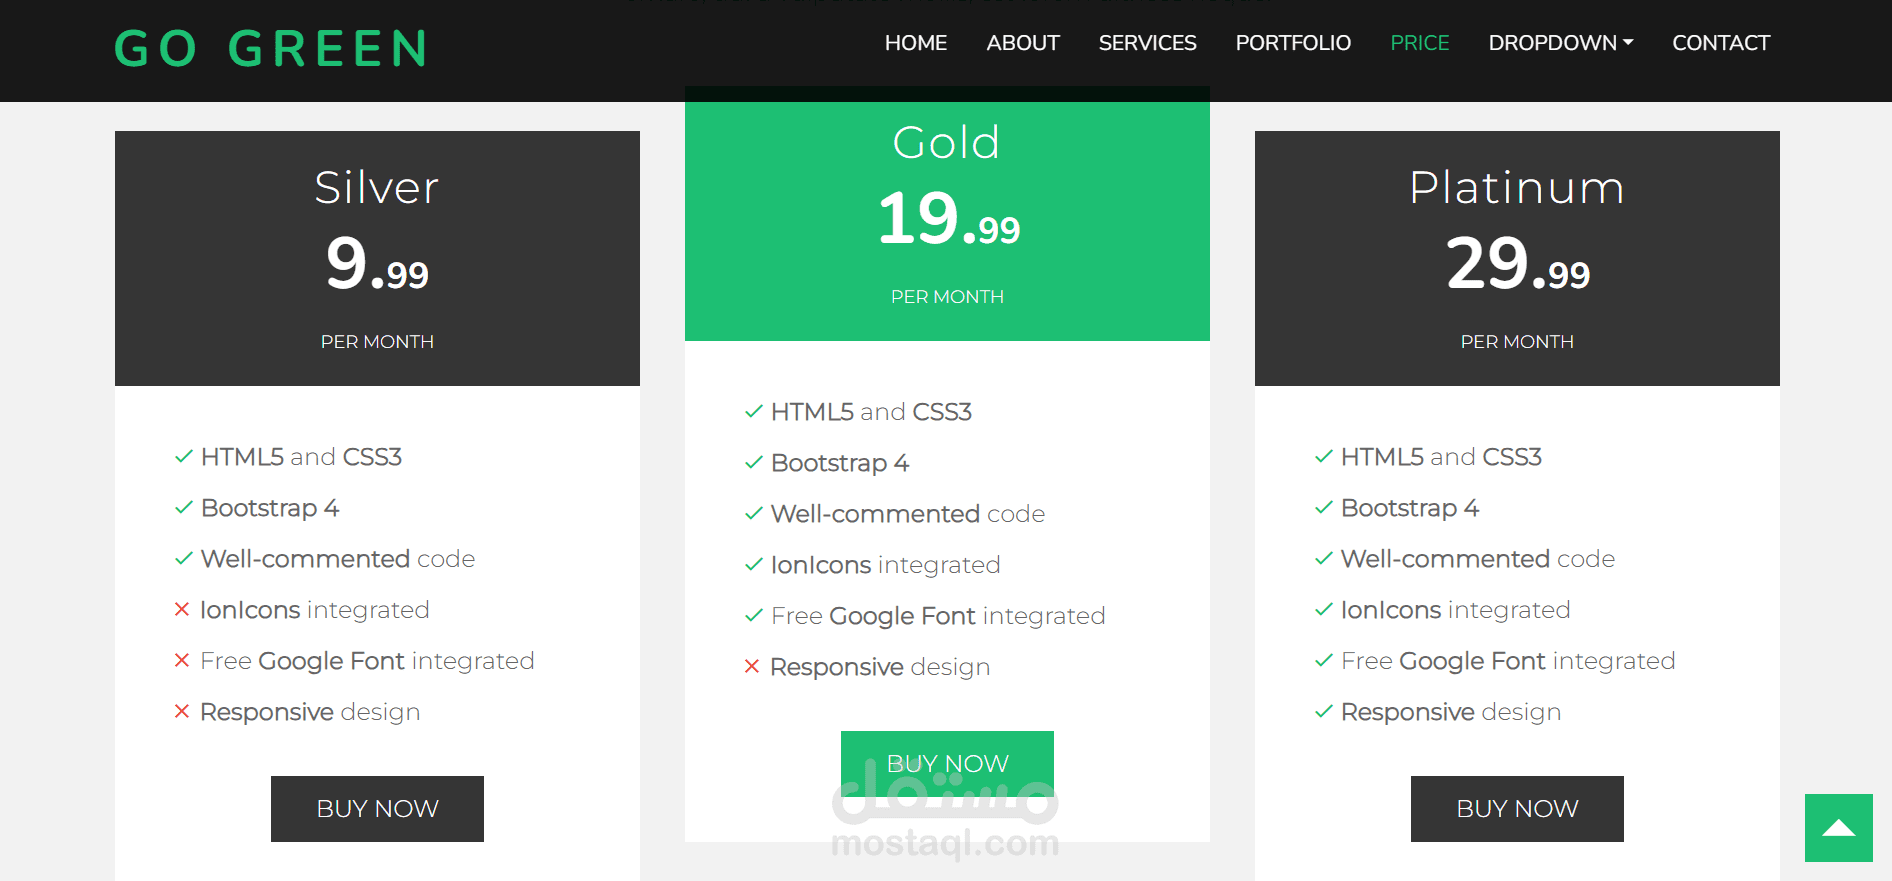Click Gold's IonIcons checkmark icon
Screen dimensions: 1892x881
(x=754, y=565)
